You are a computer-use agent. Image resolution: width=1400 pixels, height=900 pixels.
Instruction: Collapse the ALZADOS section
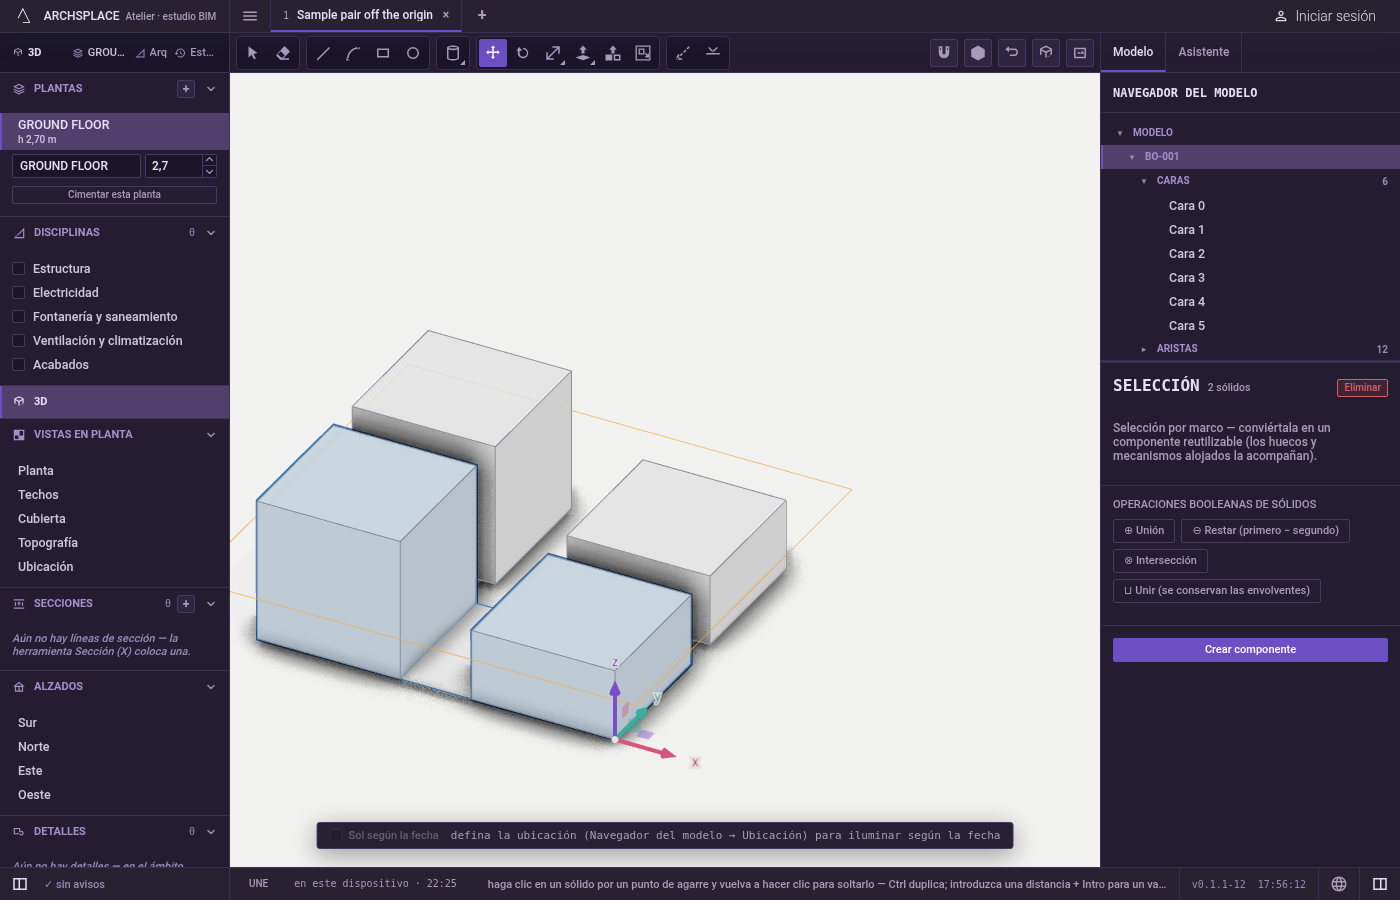pos(211,687)
